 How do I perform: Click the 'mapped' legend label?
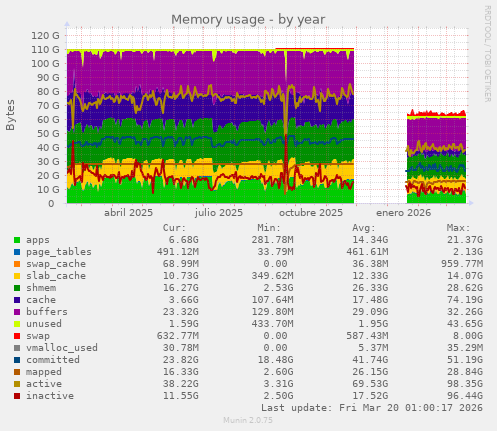click(44, 372)
